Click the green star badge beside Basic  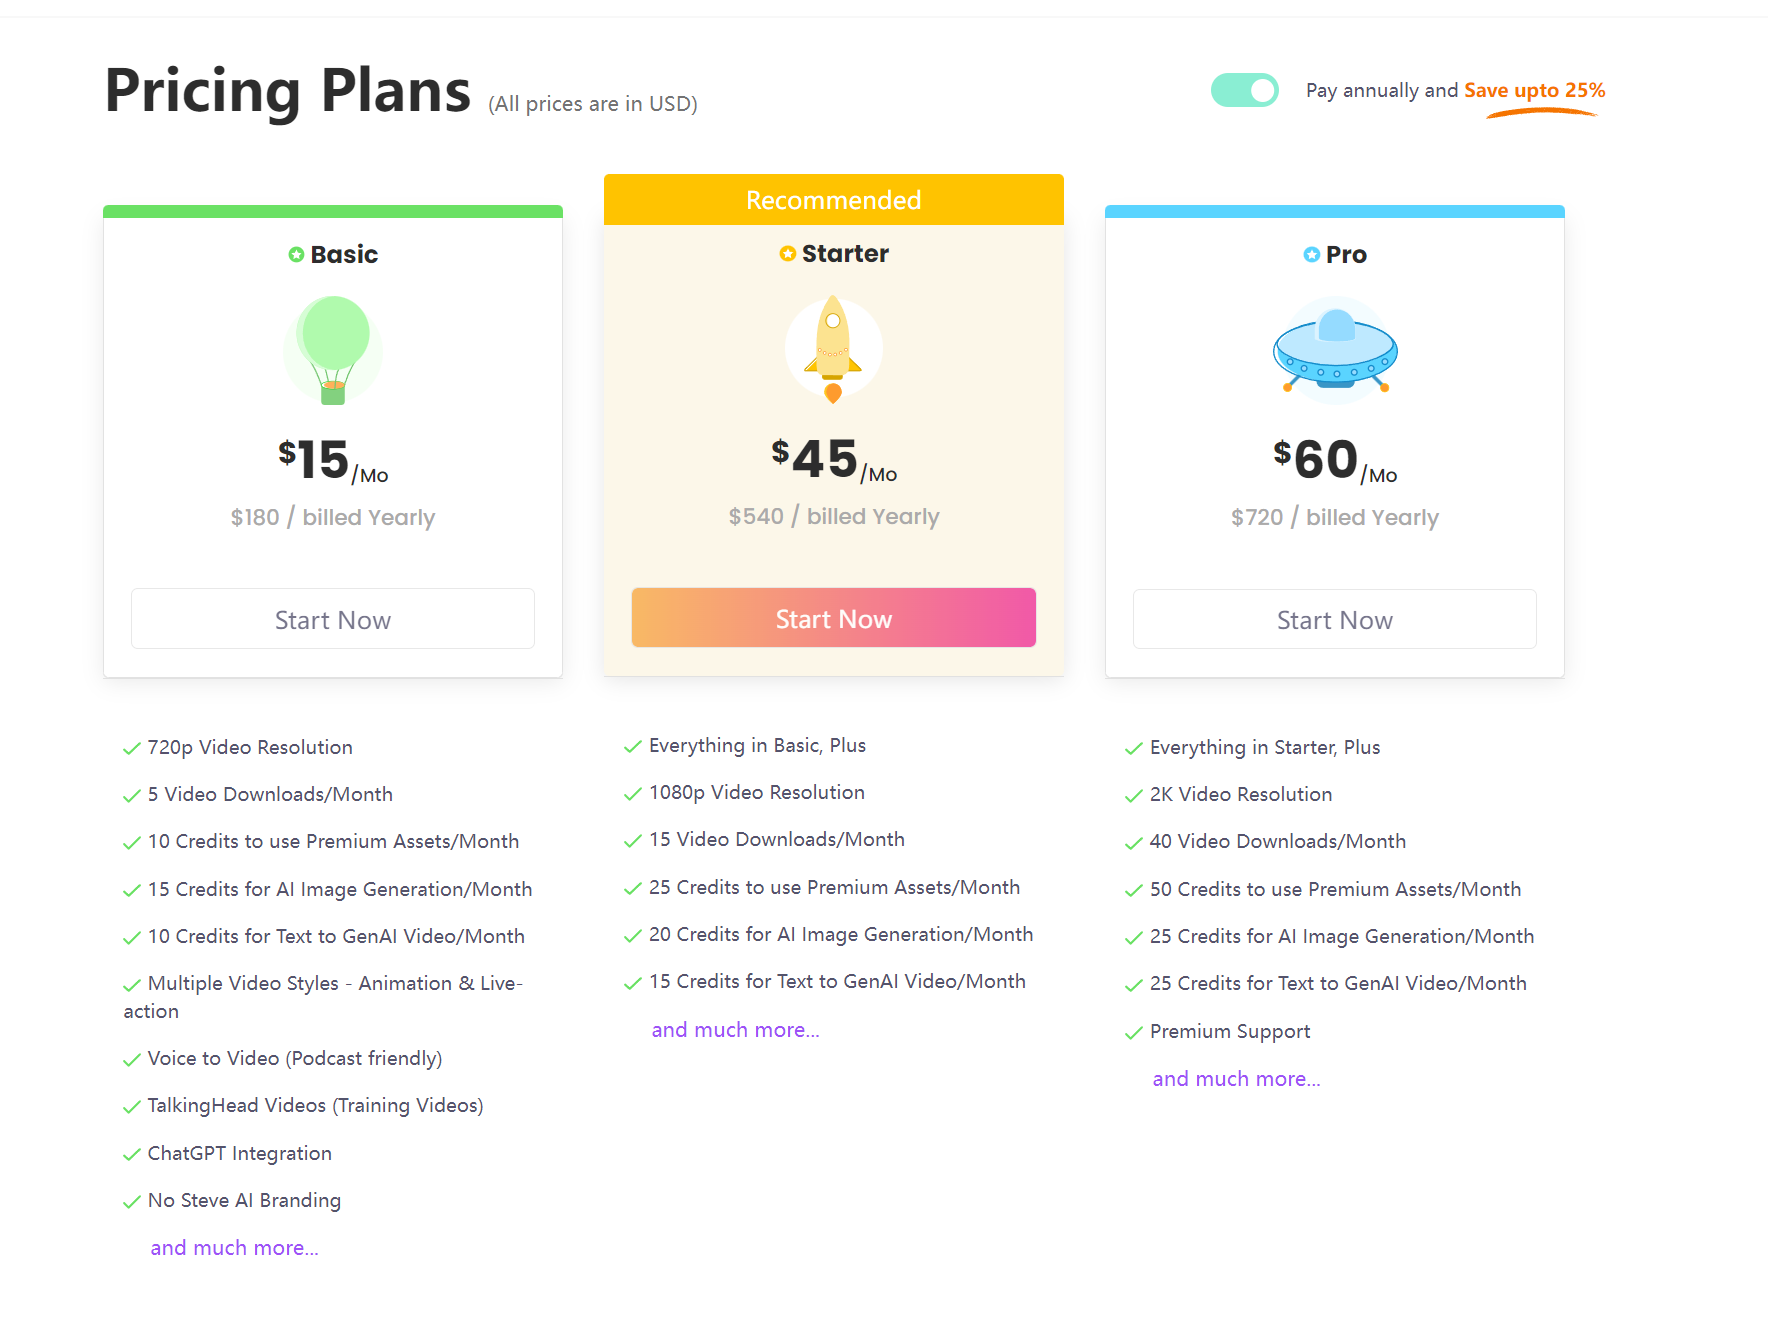[x=296, y=255]
